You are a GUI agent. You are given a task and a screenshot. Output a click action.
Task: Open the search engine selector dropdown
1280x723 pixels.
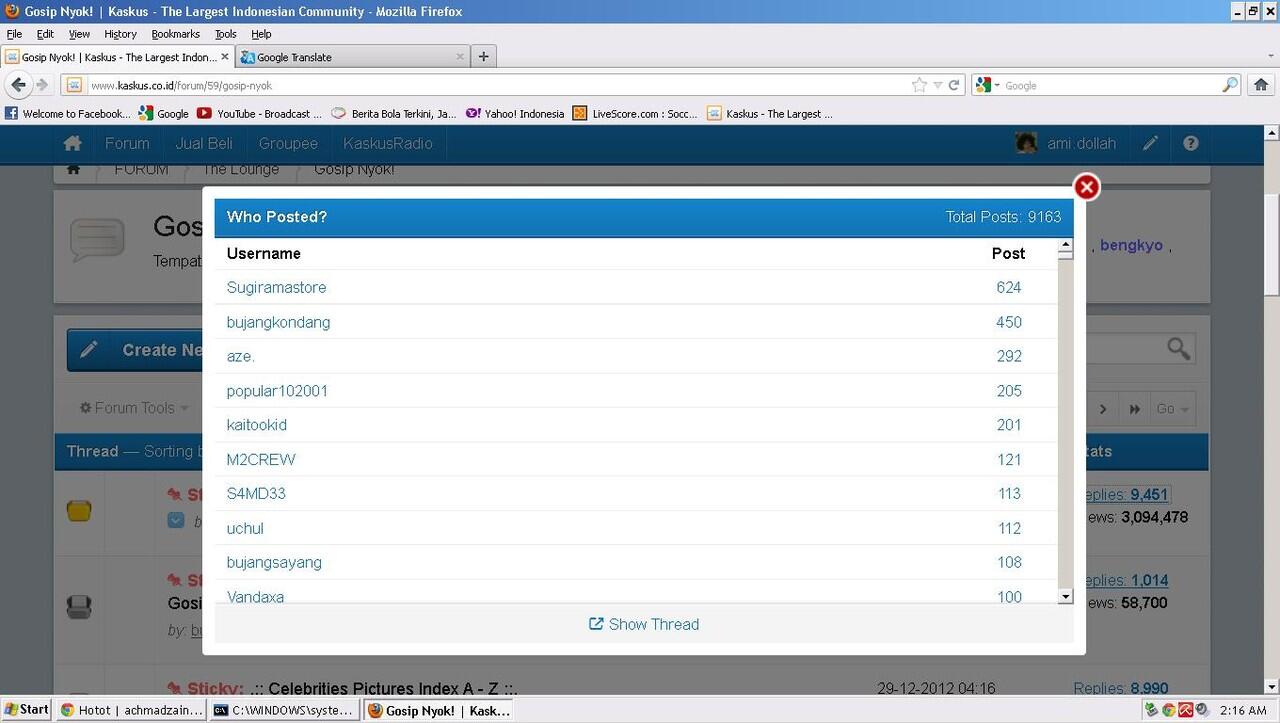987,85
